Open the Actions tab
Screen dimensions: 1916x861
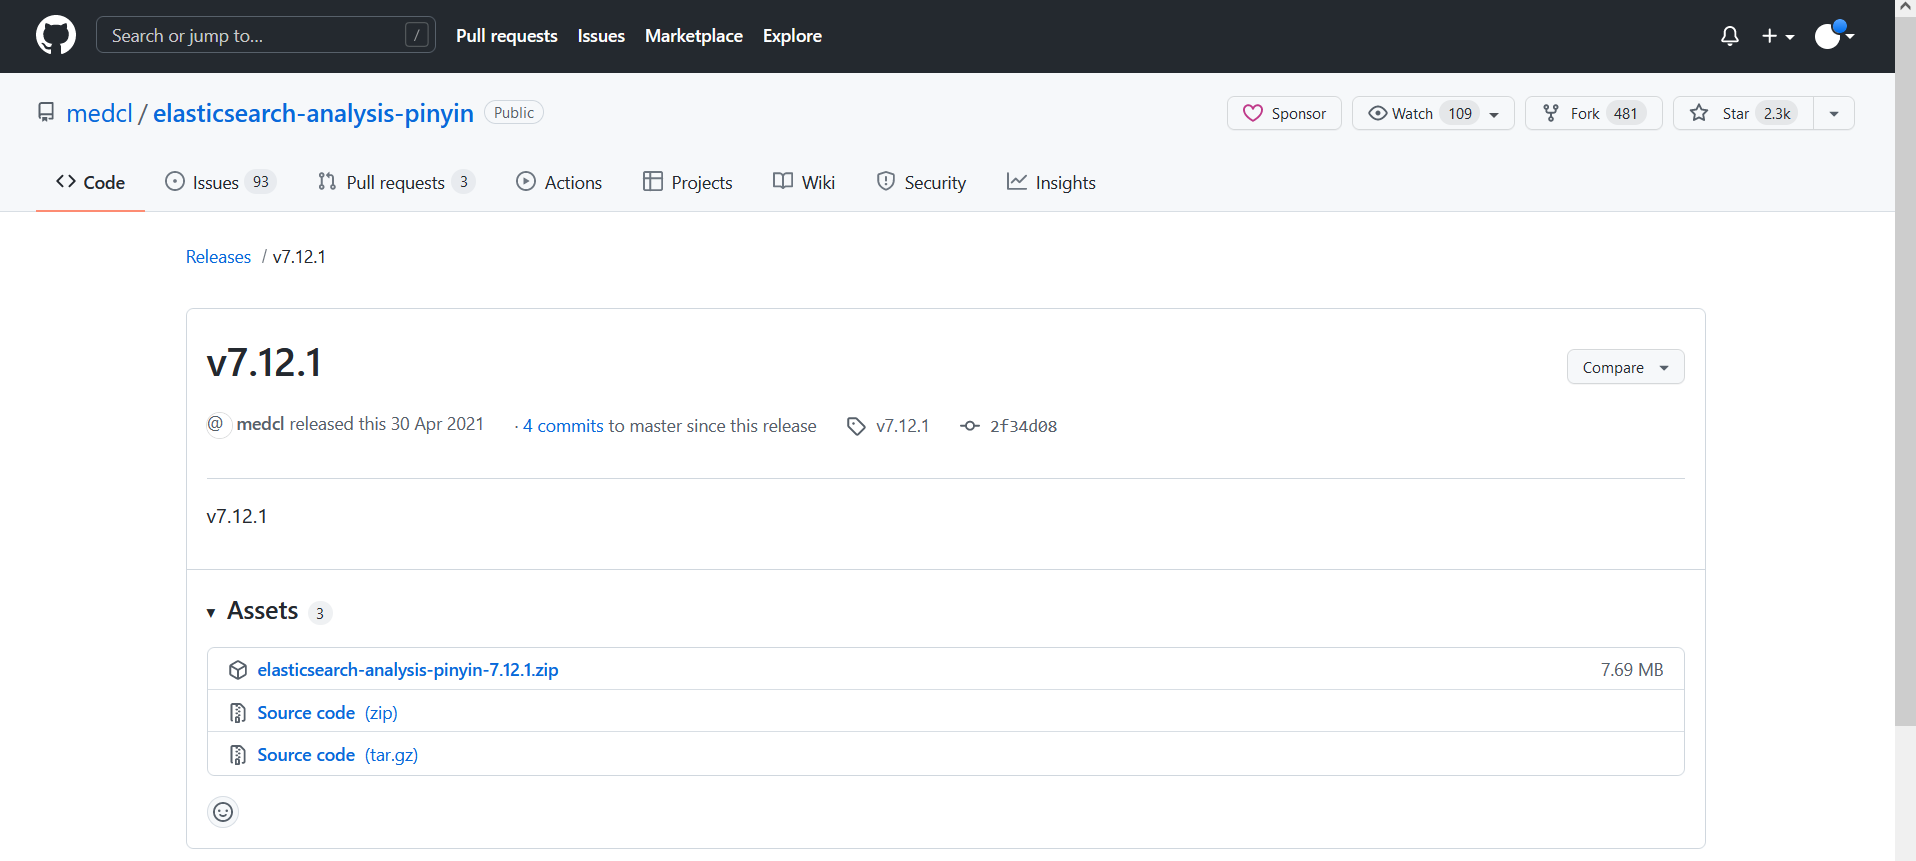[559, 182]
